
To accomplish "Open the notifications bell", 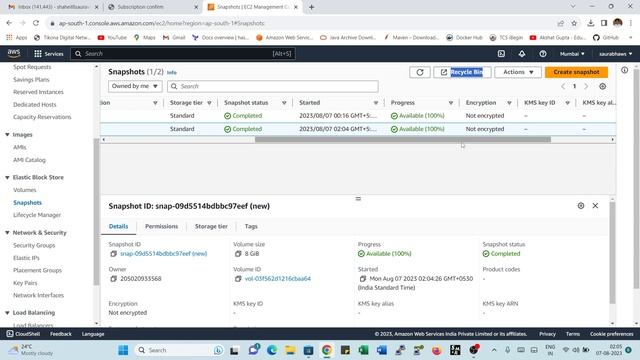I will pyautogui.click(x=522, y=53).
